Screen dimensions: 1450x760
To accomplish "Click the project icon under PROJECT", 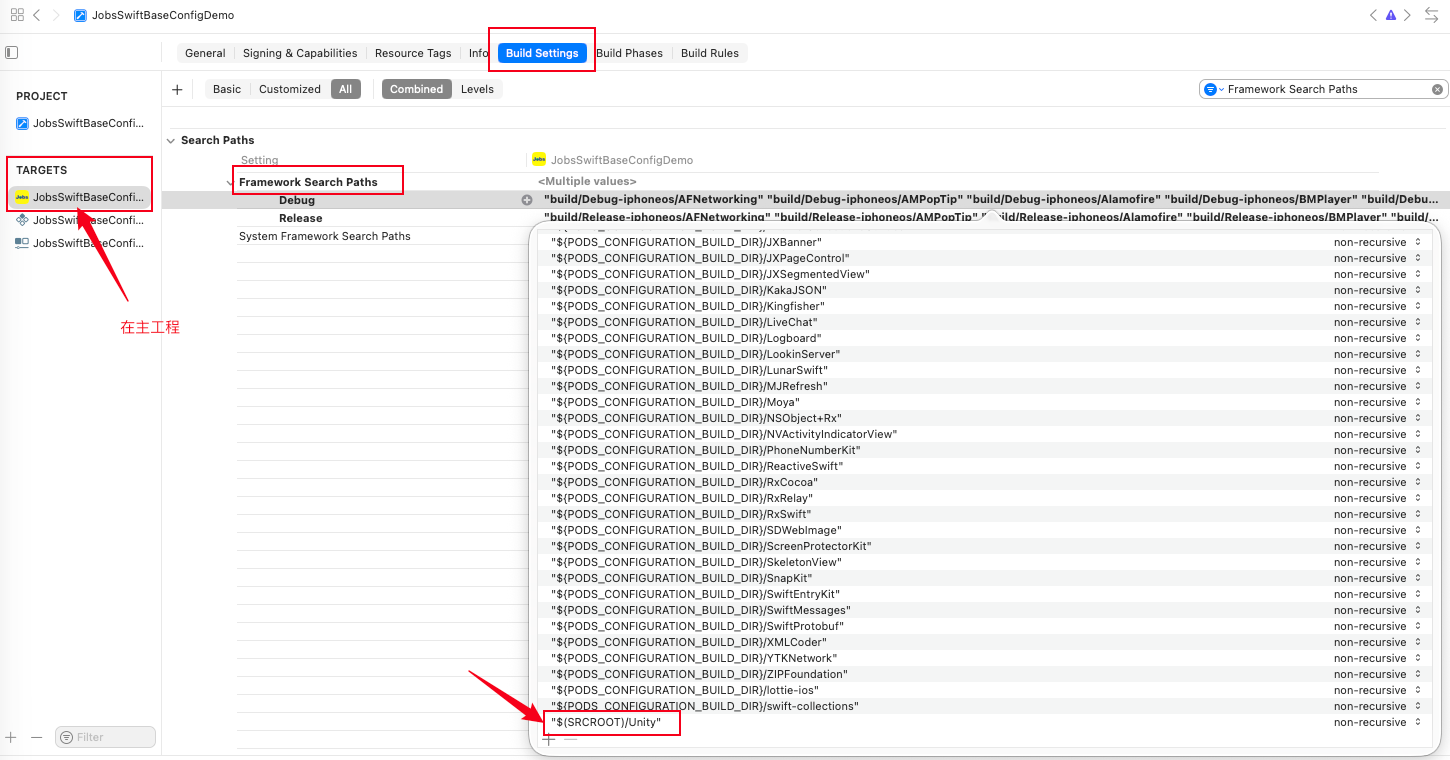I will click(22, 123).
